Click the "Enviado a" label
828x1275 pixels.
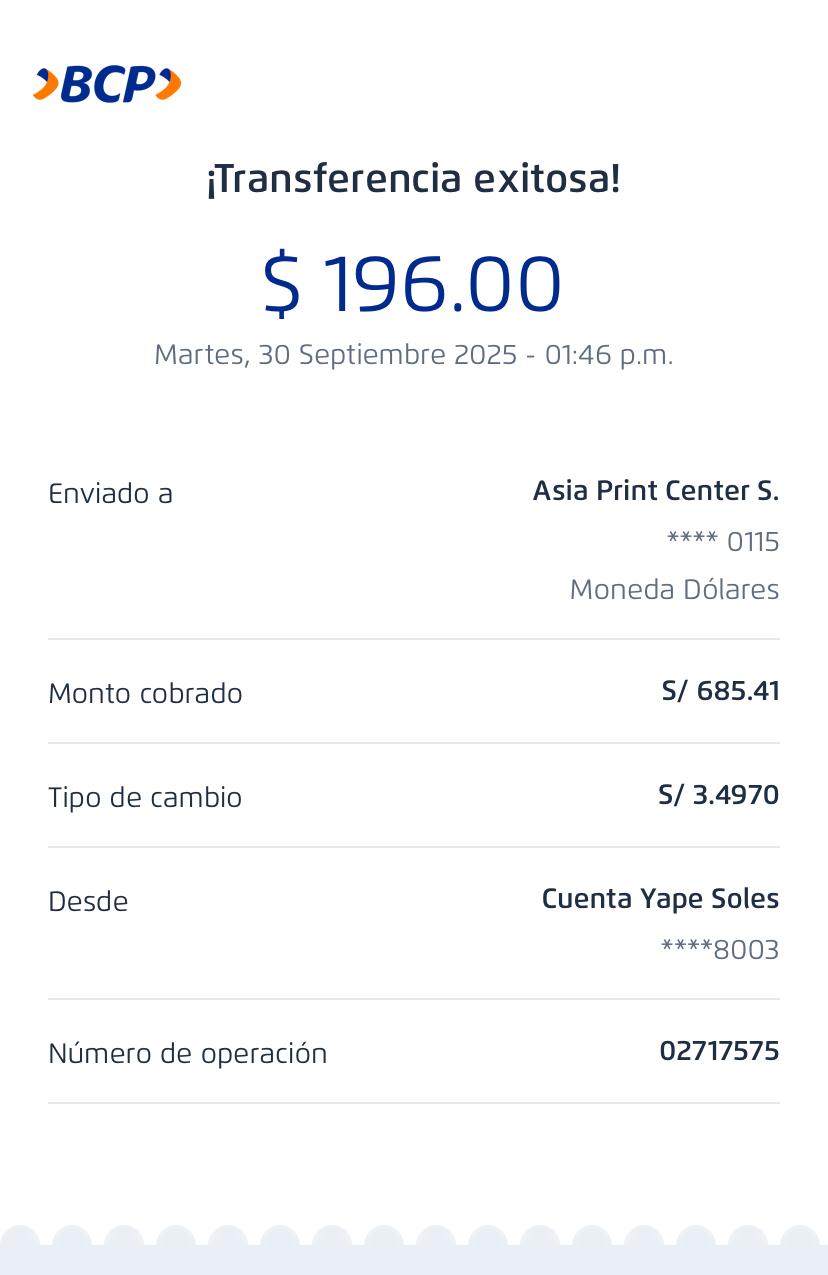click(x=110, y=494)
